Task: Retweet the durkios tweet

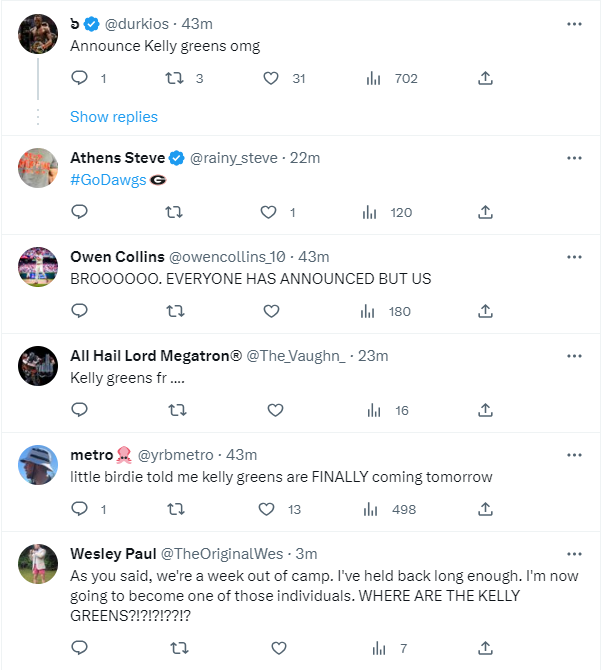Action: point(174,78)
